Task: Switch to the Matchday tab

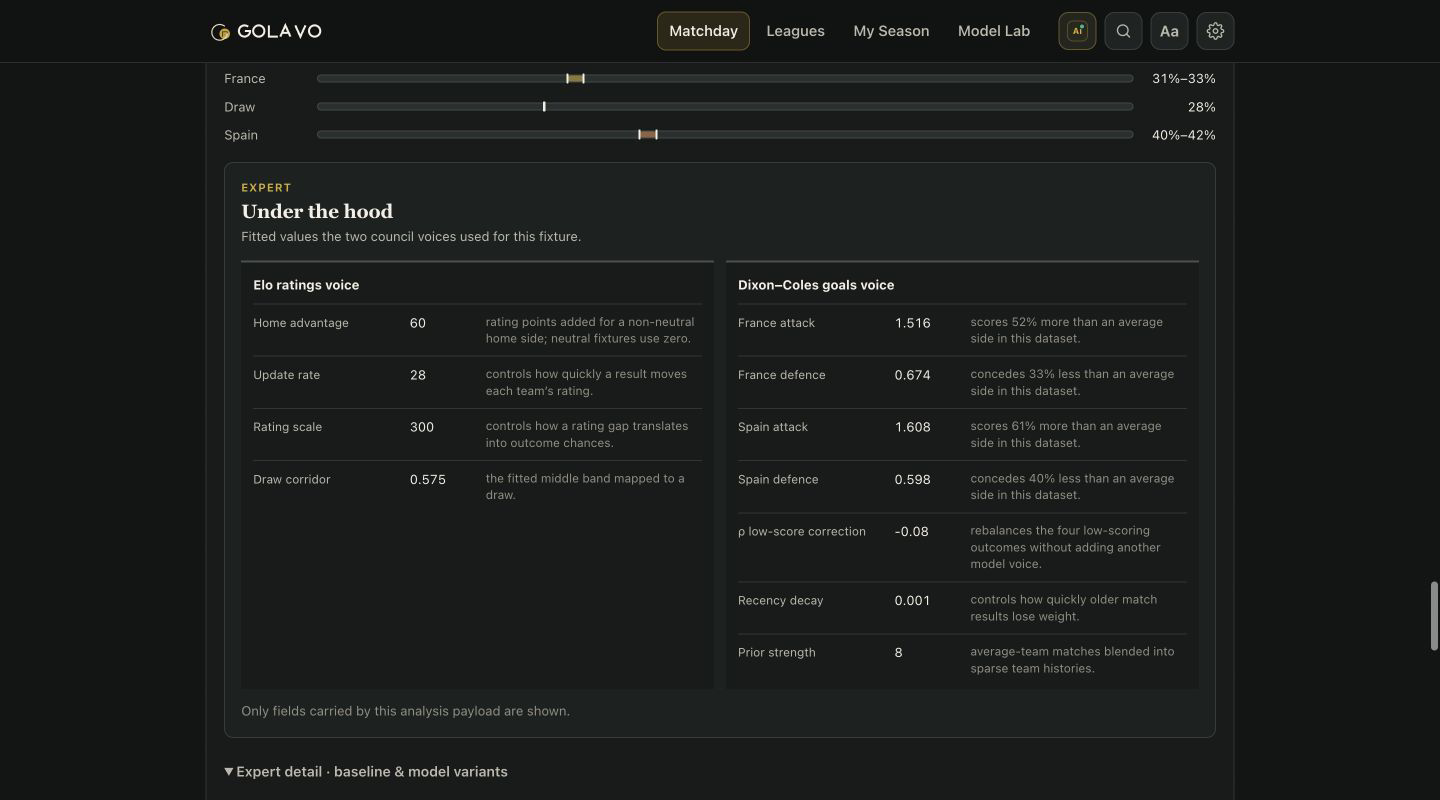Action: [703, 31]
